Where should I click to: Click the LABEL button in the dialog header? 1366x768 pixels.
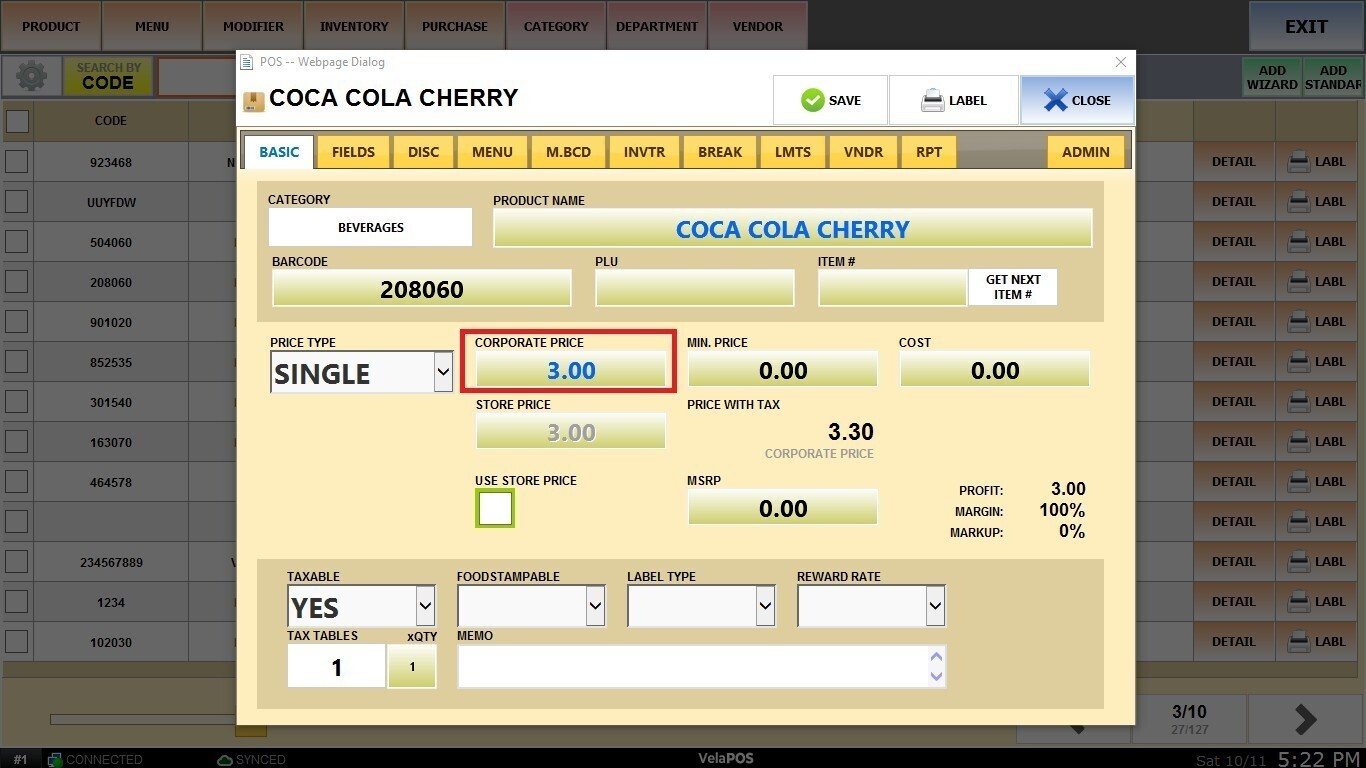pyautogui.click(x=953, y=100)
